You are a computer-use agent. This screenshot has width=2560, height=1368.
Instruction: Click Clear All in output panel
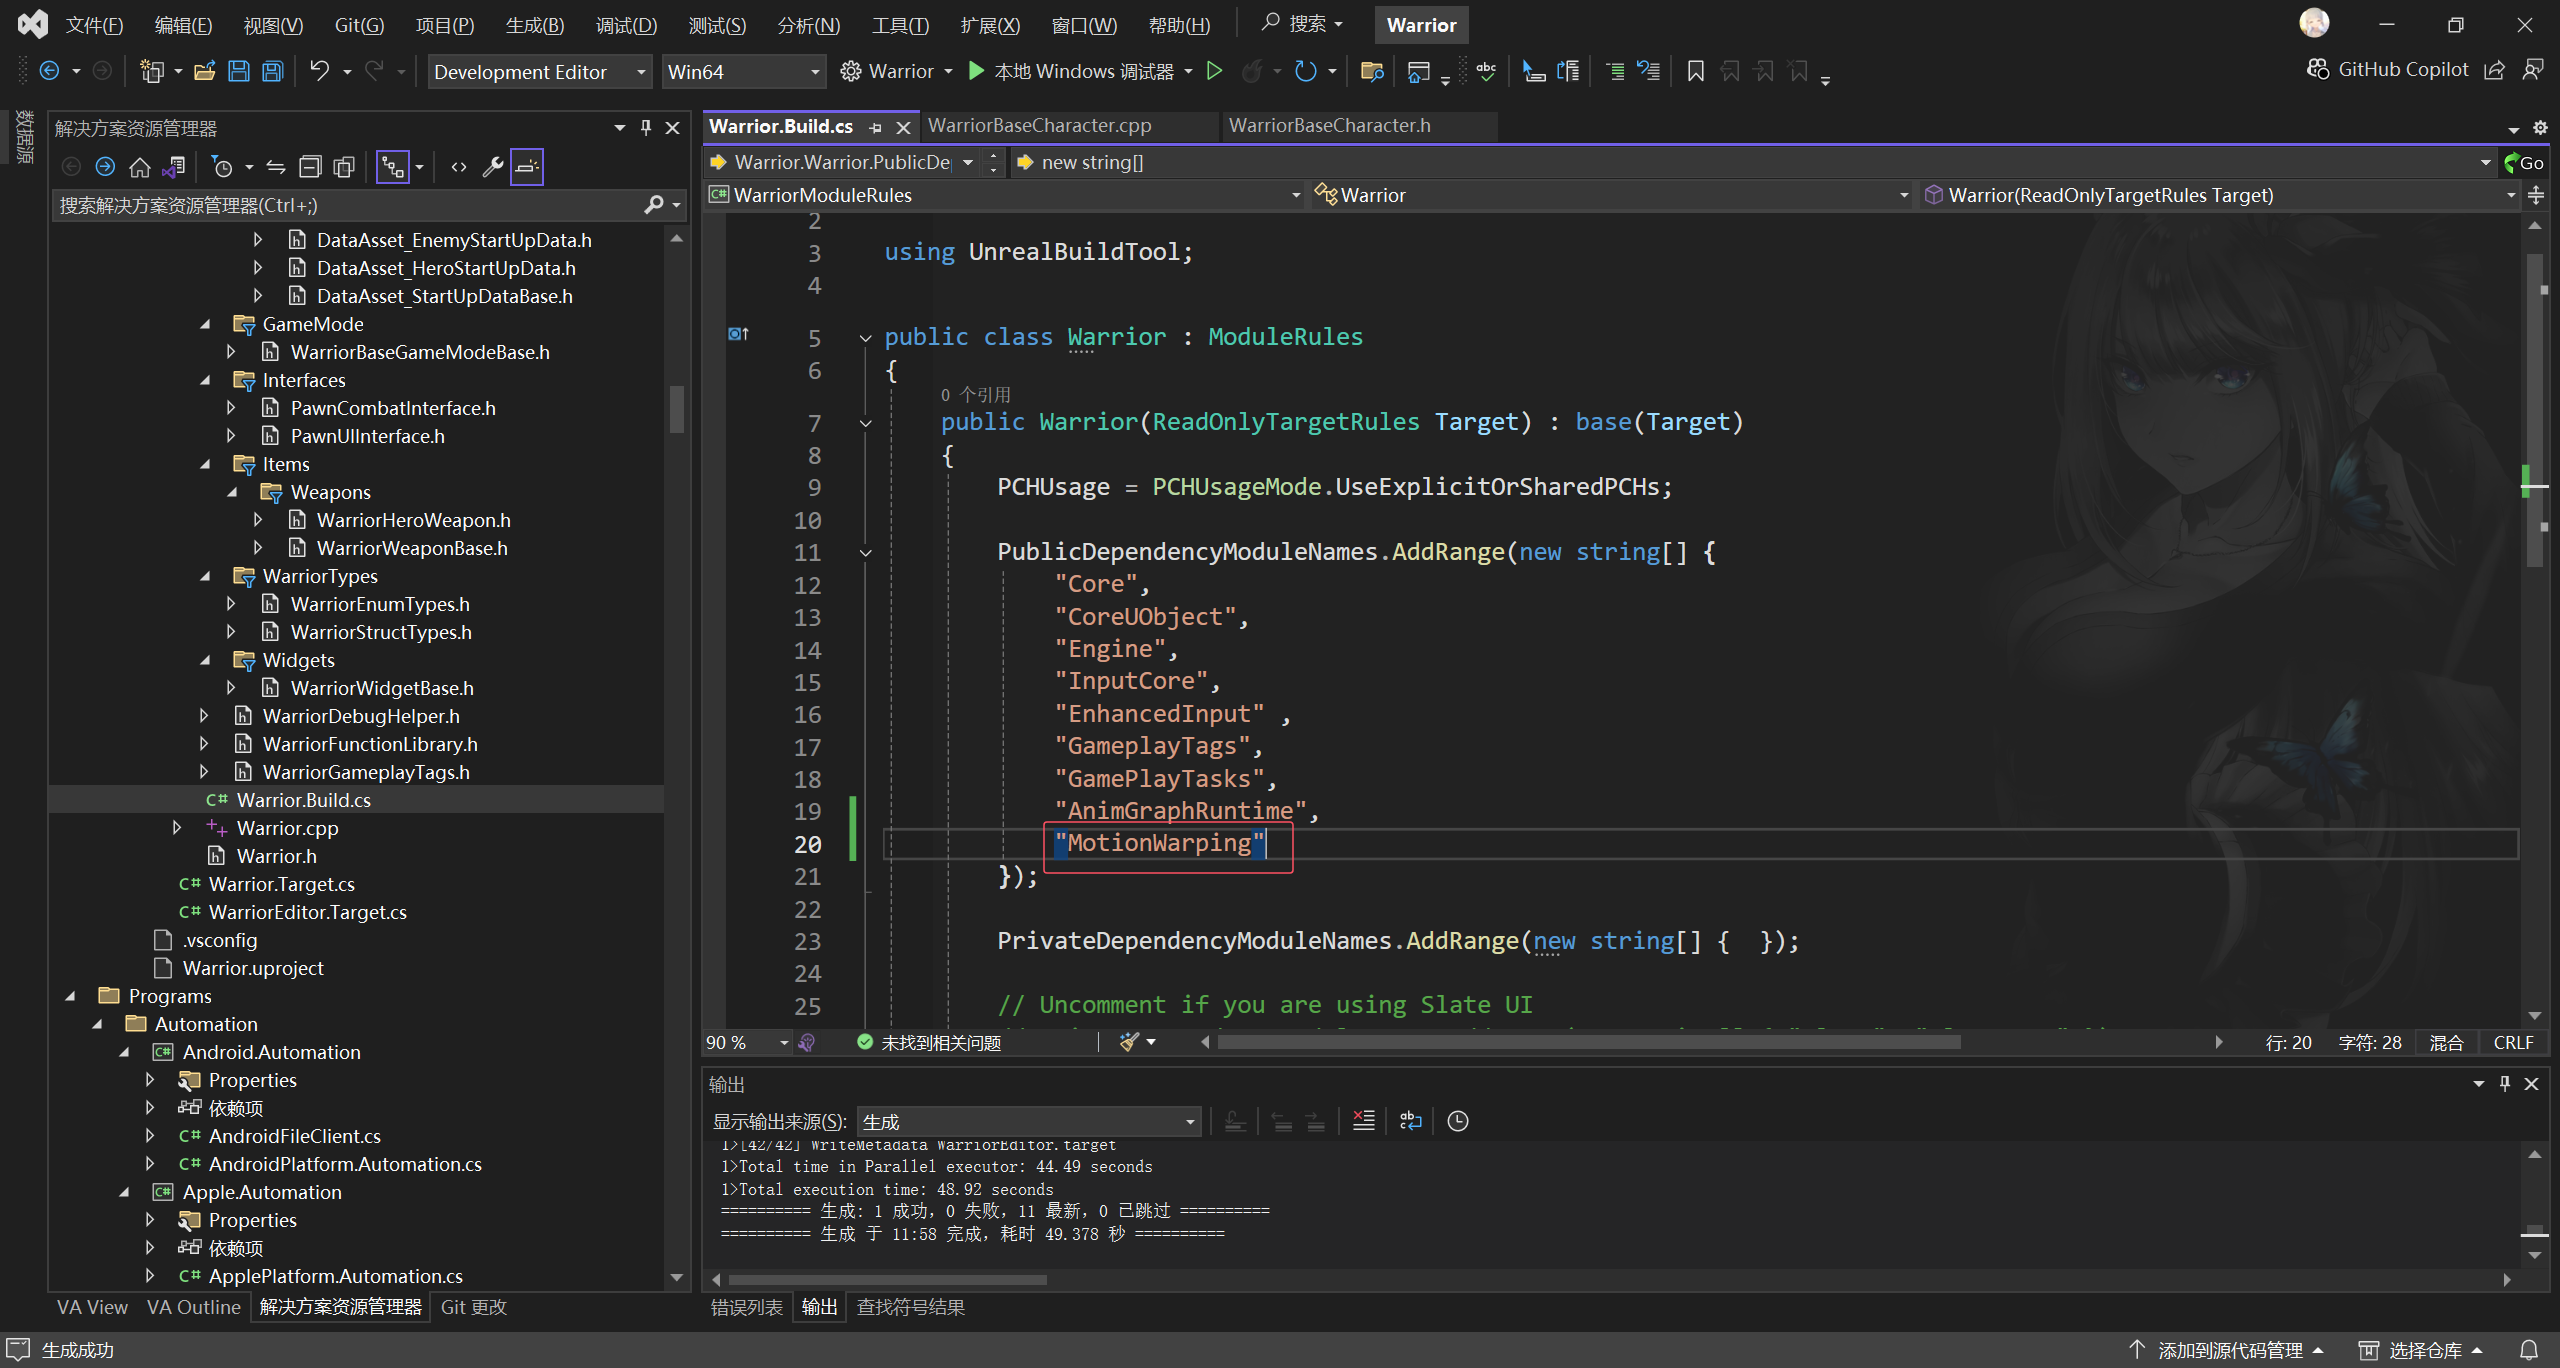click(1363, 1121)
